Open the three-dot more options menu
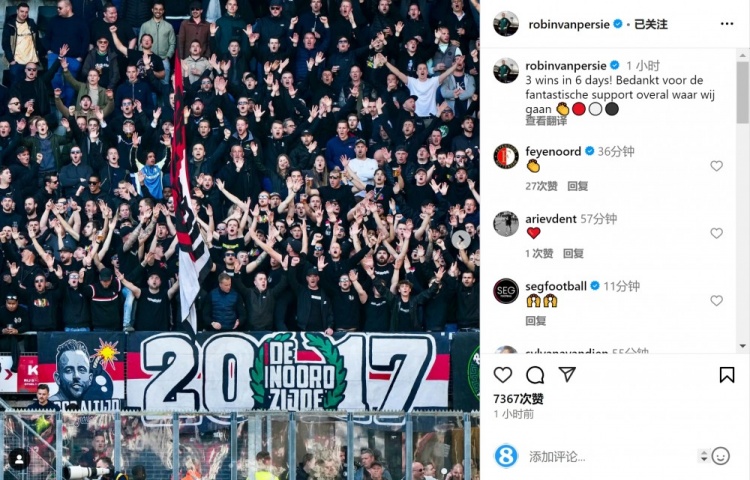The width and height of the screenshot is (750, 480). coord(727,24)
